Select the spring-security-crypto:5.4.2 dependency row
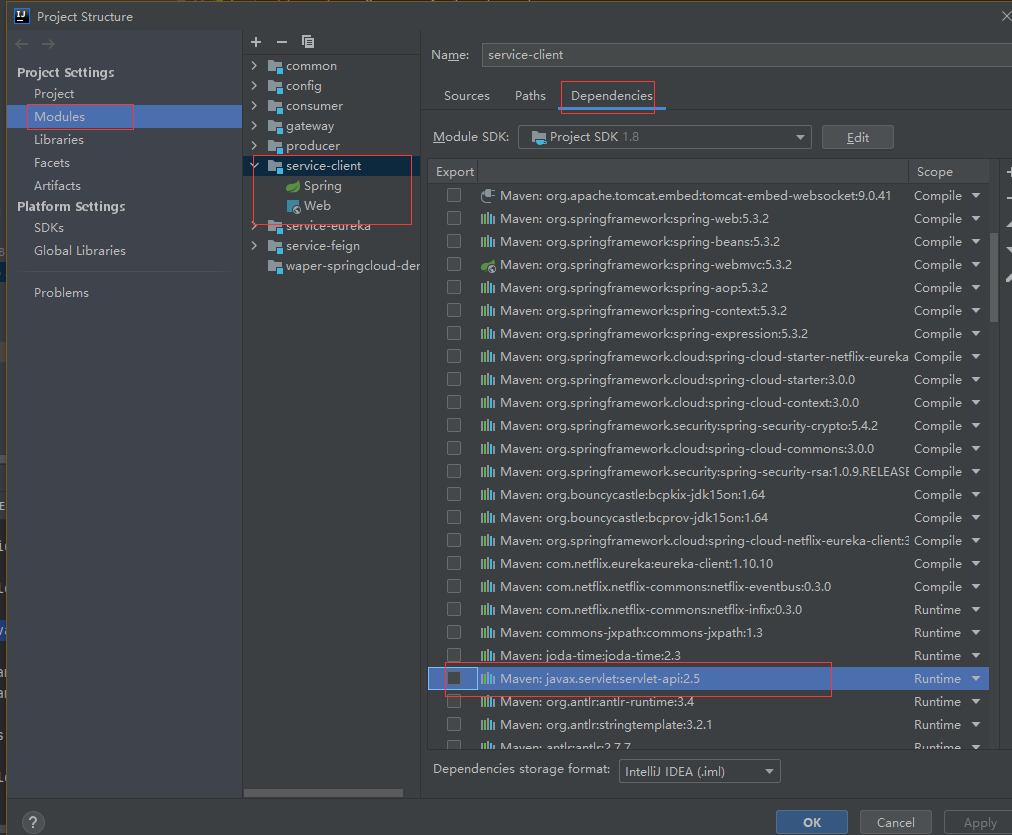1012x835 pixels. [x=708, y=426]
